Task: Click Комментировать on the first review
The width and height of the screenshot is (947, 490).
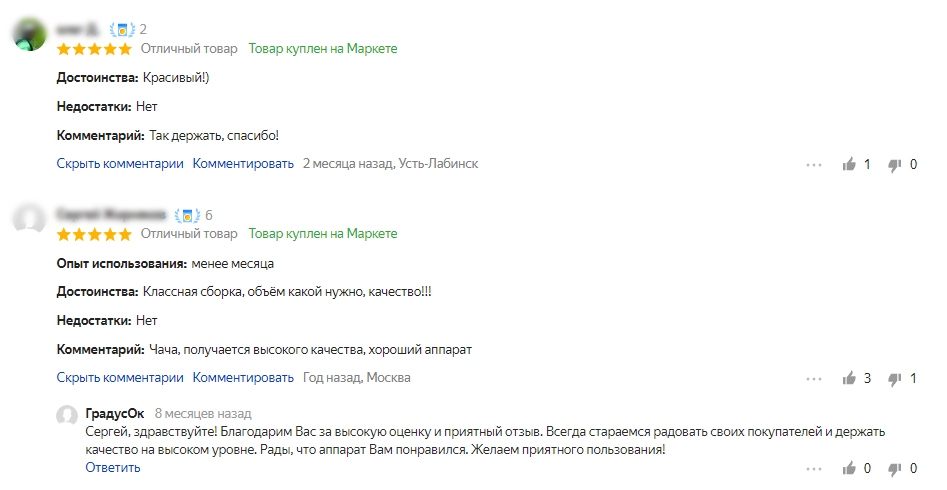Action: point(243,164)
